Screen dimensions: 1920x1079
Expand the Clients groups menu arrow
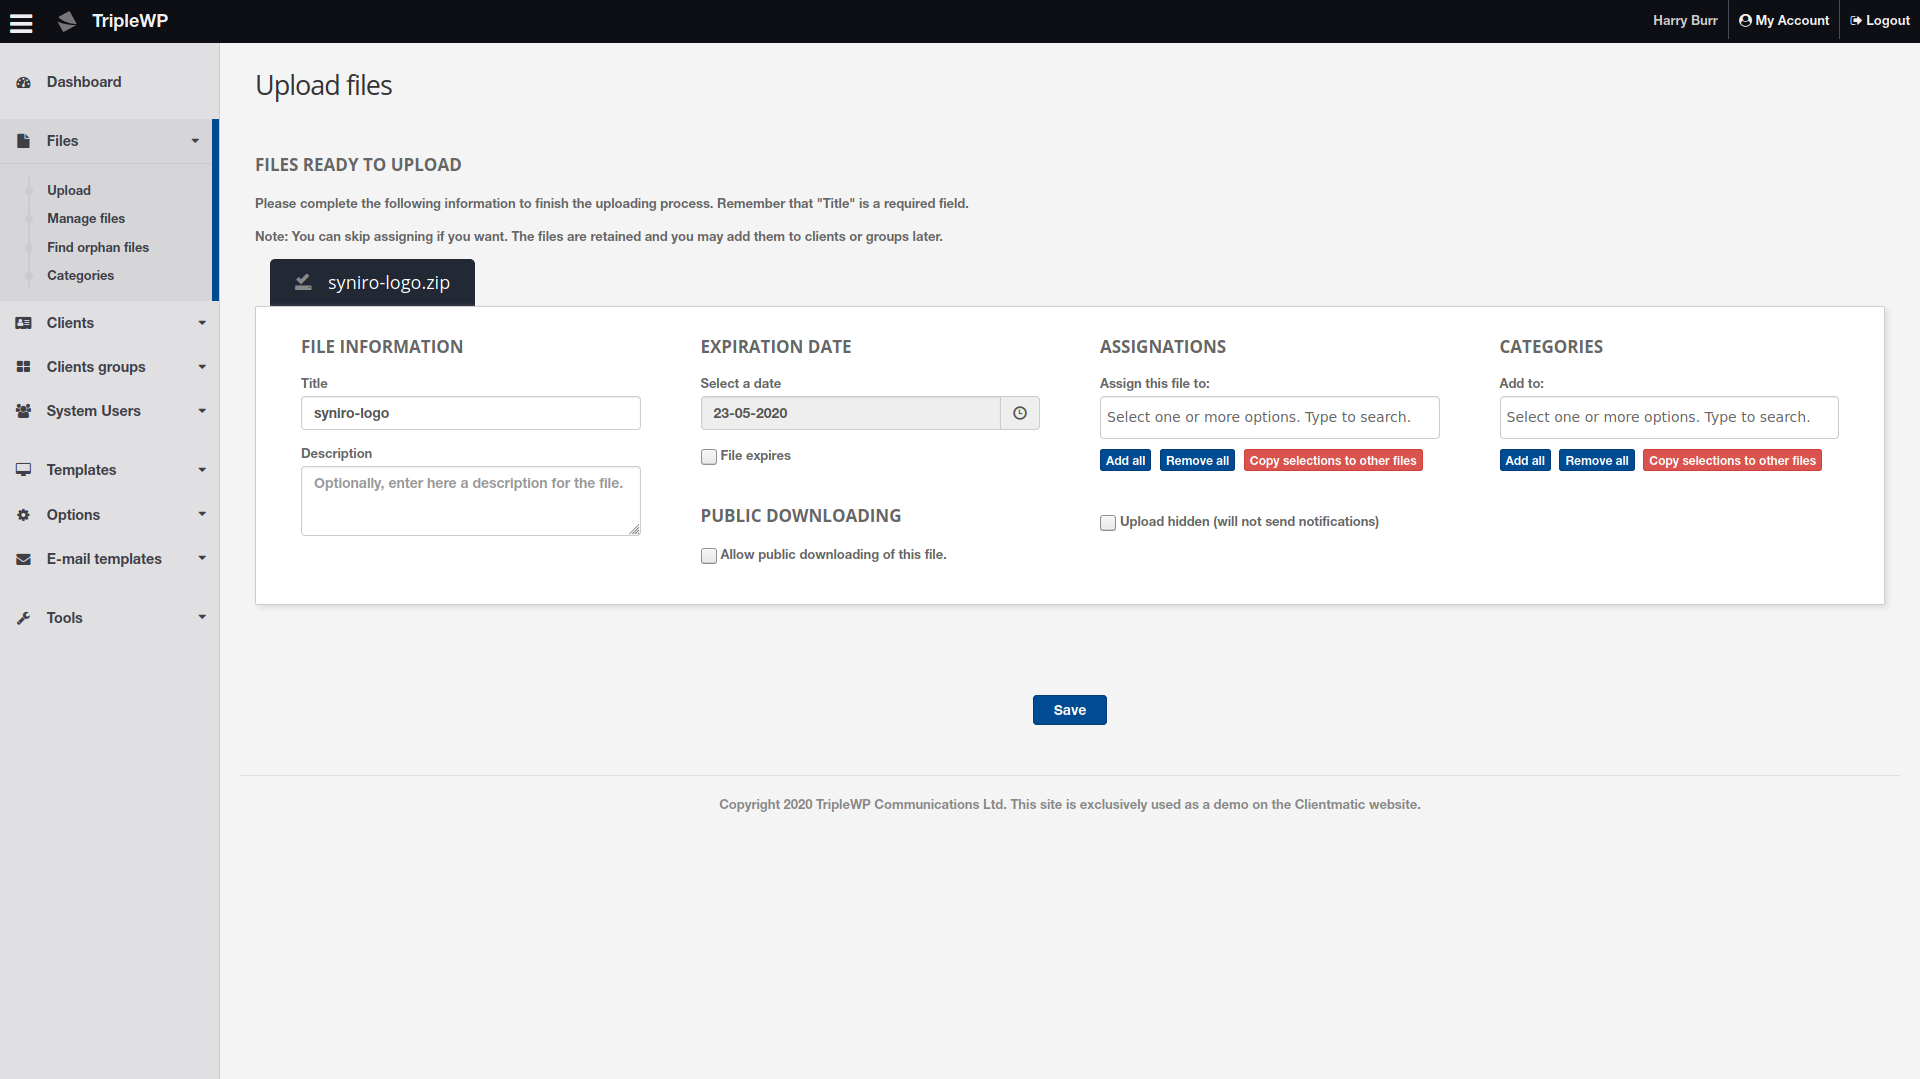pos(202,367)
